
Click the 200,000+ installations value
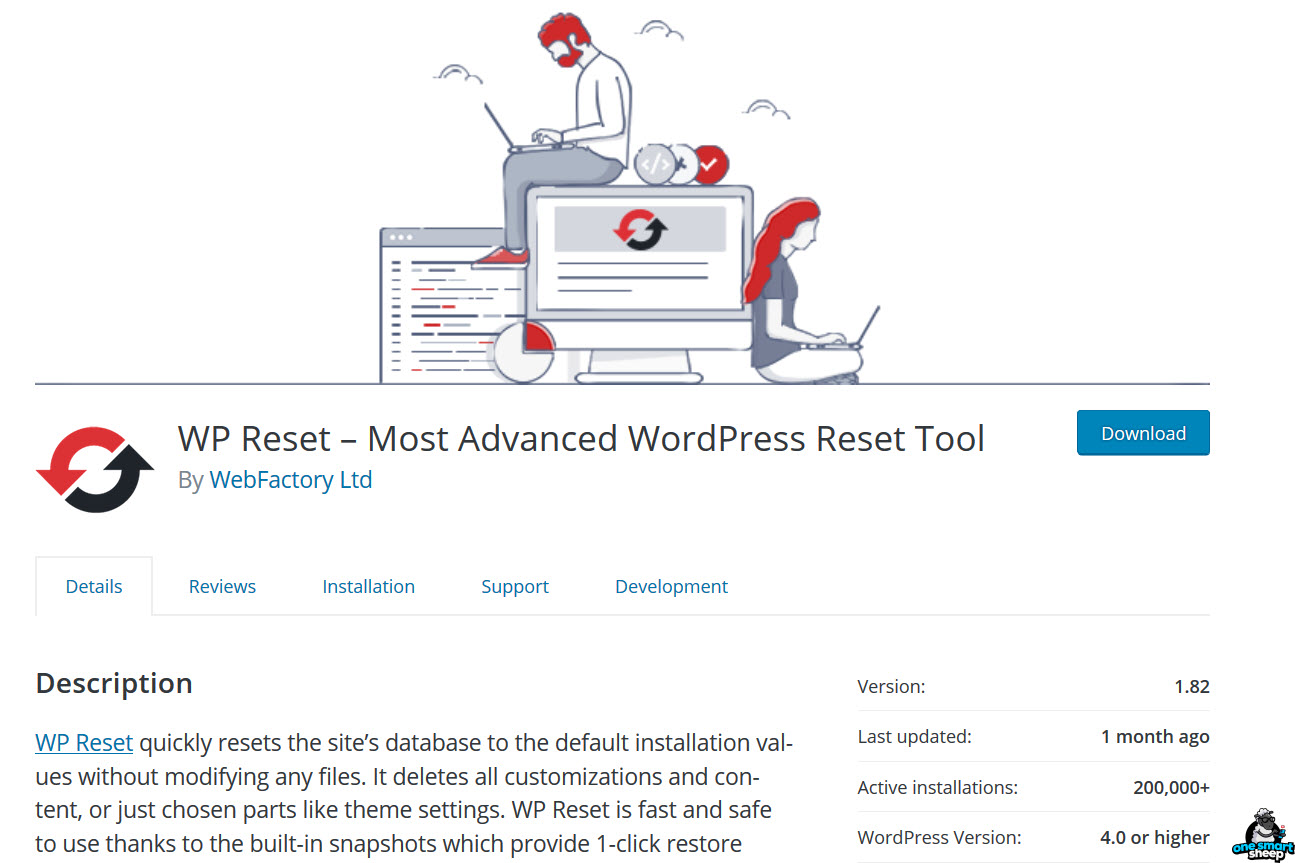pos(1171,788)
